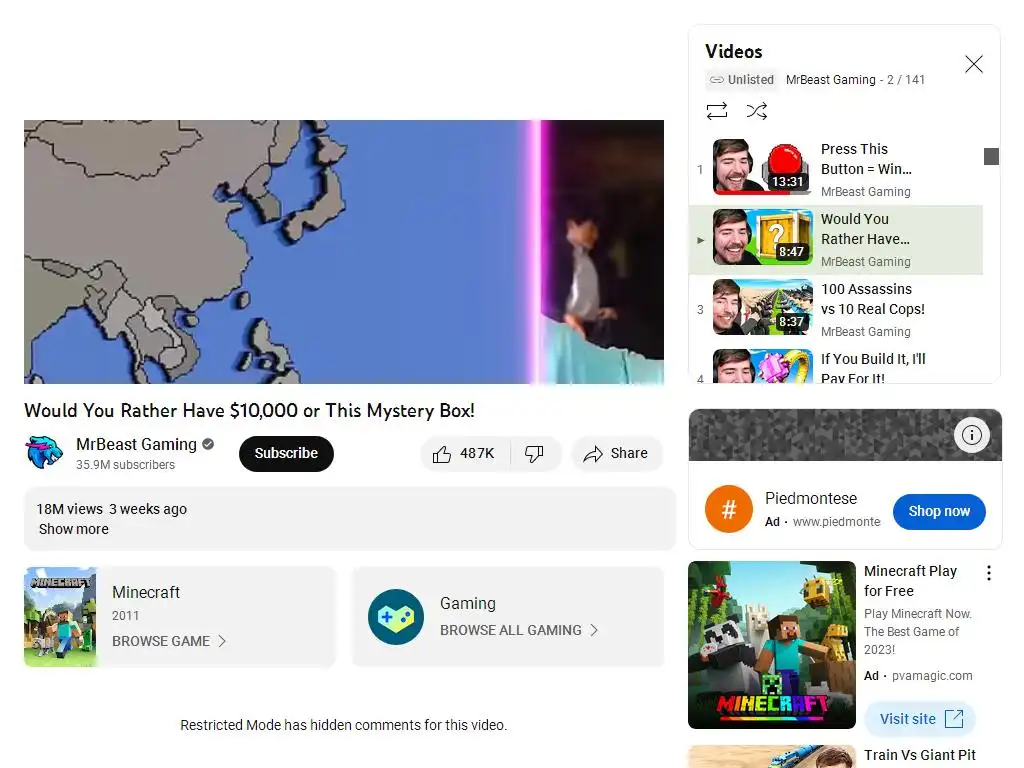Screen dimensions: 1024x768
Task: Click Press This Button = Win title
Action: pos(866,159)
